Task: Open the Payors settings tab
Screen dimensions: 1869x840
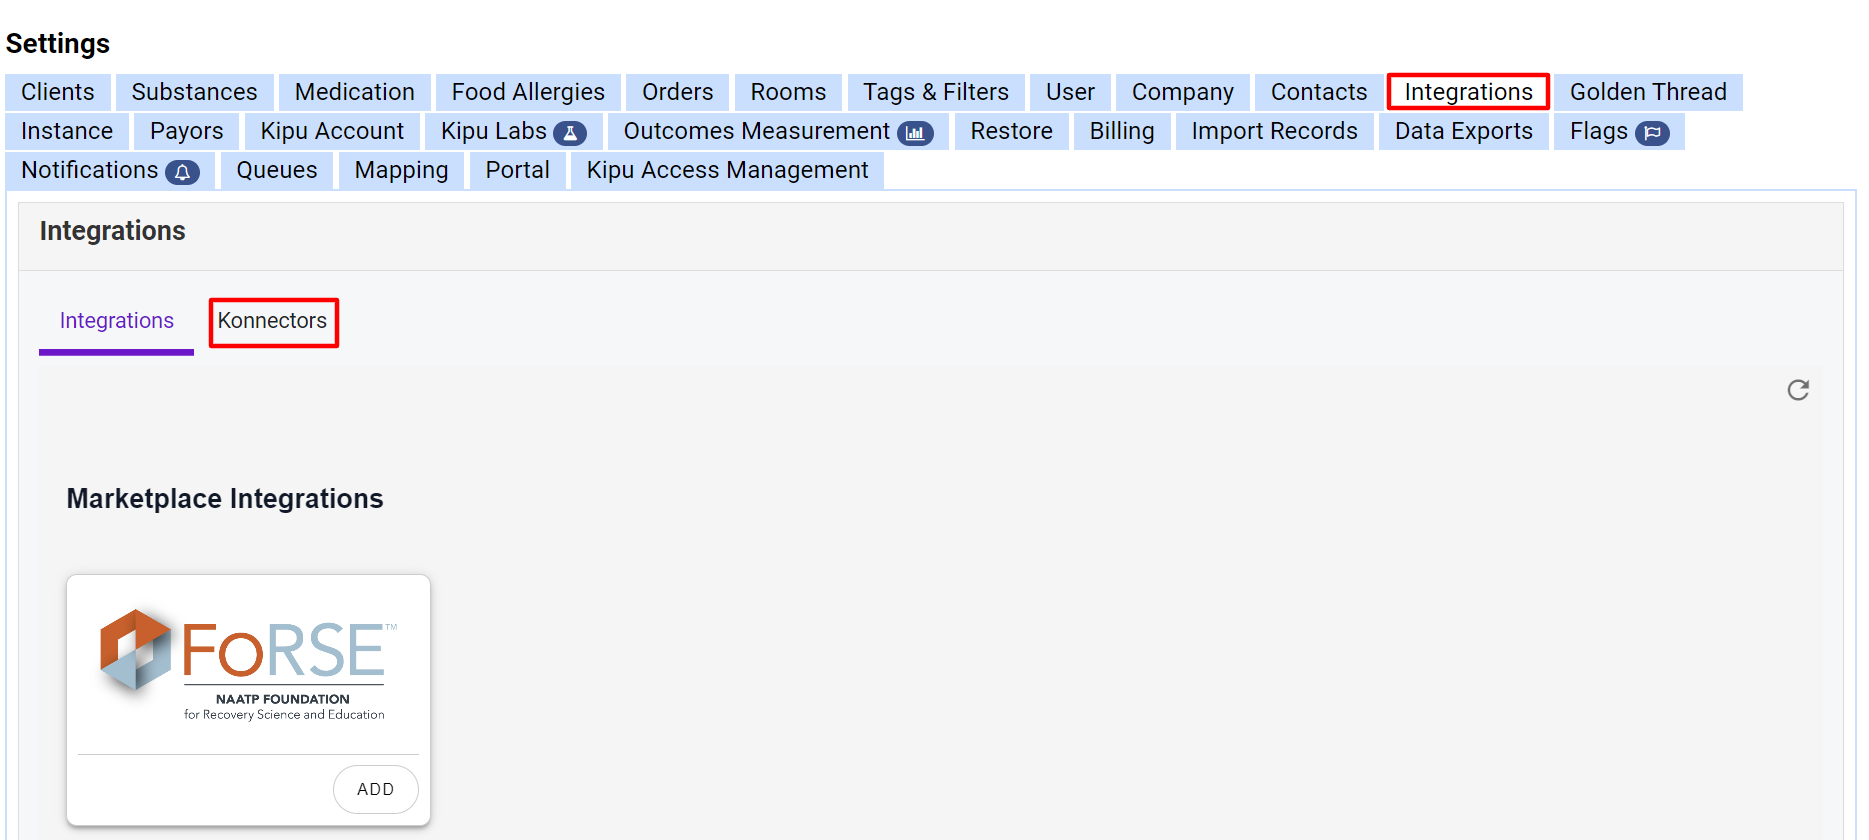Action: coord(186,131)
